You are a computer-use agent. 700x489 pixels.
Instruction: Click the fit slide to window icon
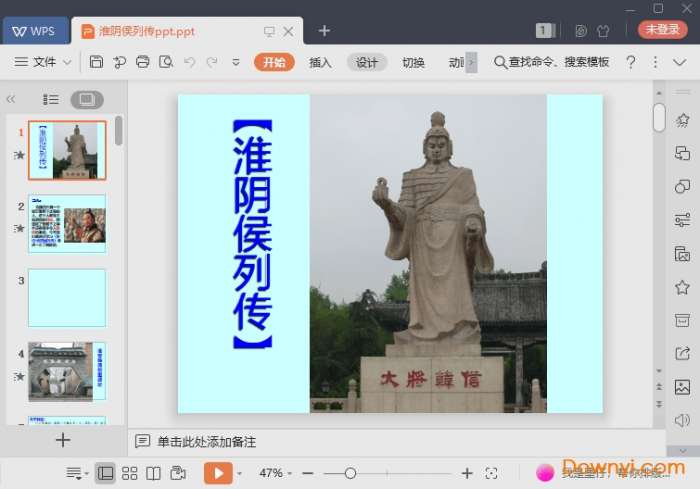pos(491,473)
